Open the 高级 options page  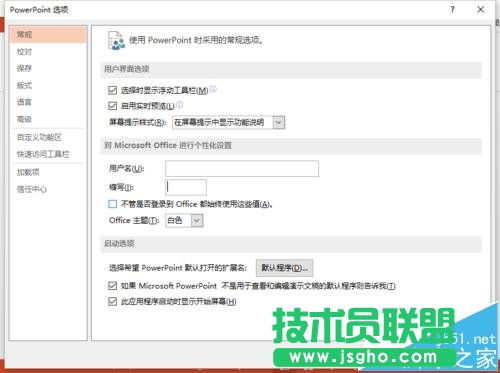(25, 119)
